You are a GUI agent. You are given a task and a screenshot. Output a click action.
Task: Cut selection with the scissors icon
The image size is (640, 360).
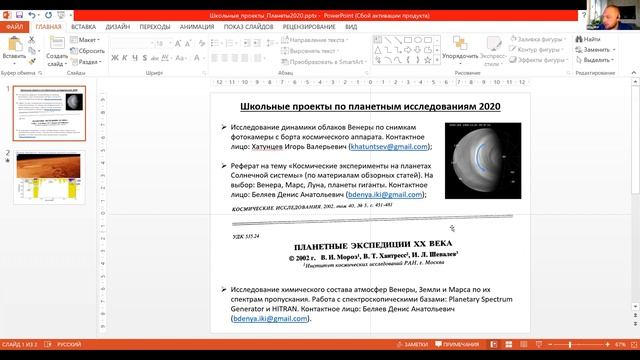pos(31,40)
